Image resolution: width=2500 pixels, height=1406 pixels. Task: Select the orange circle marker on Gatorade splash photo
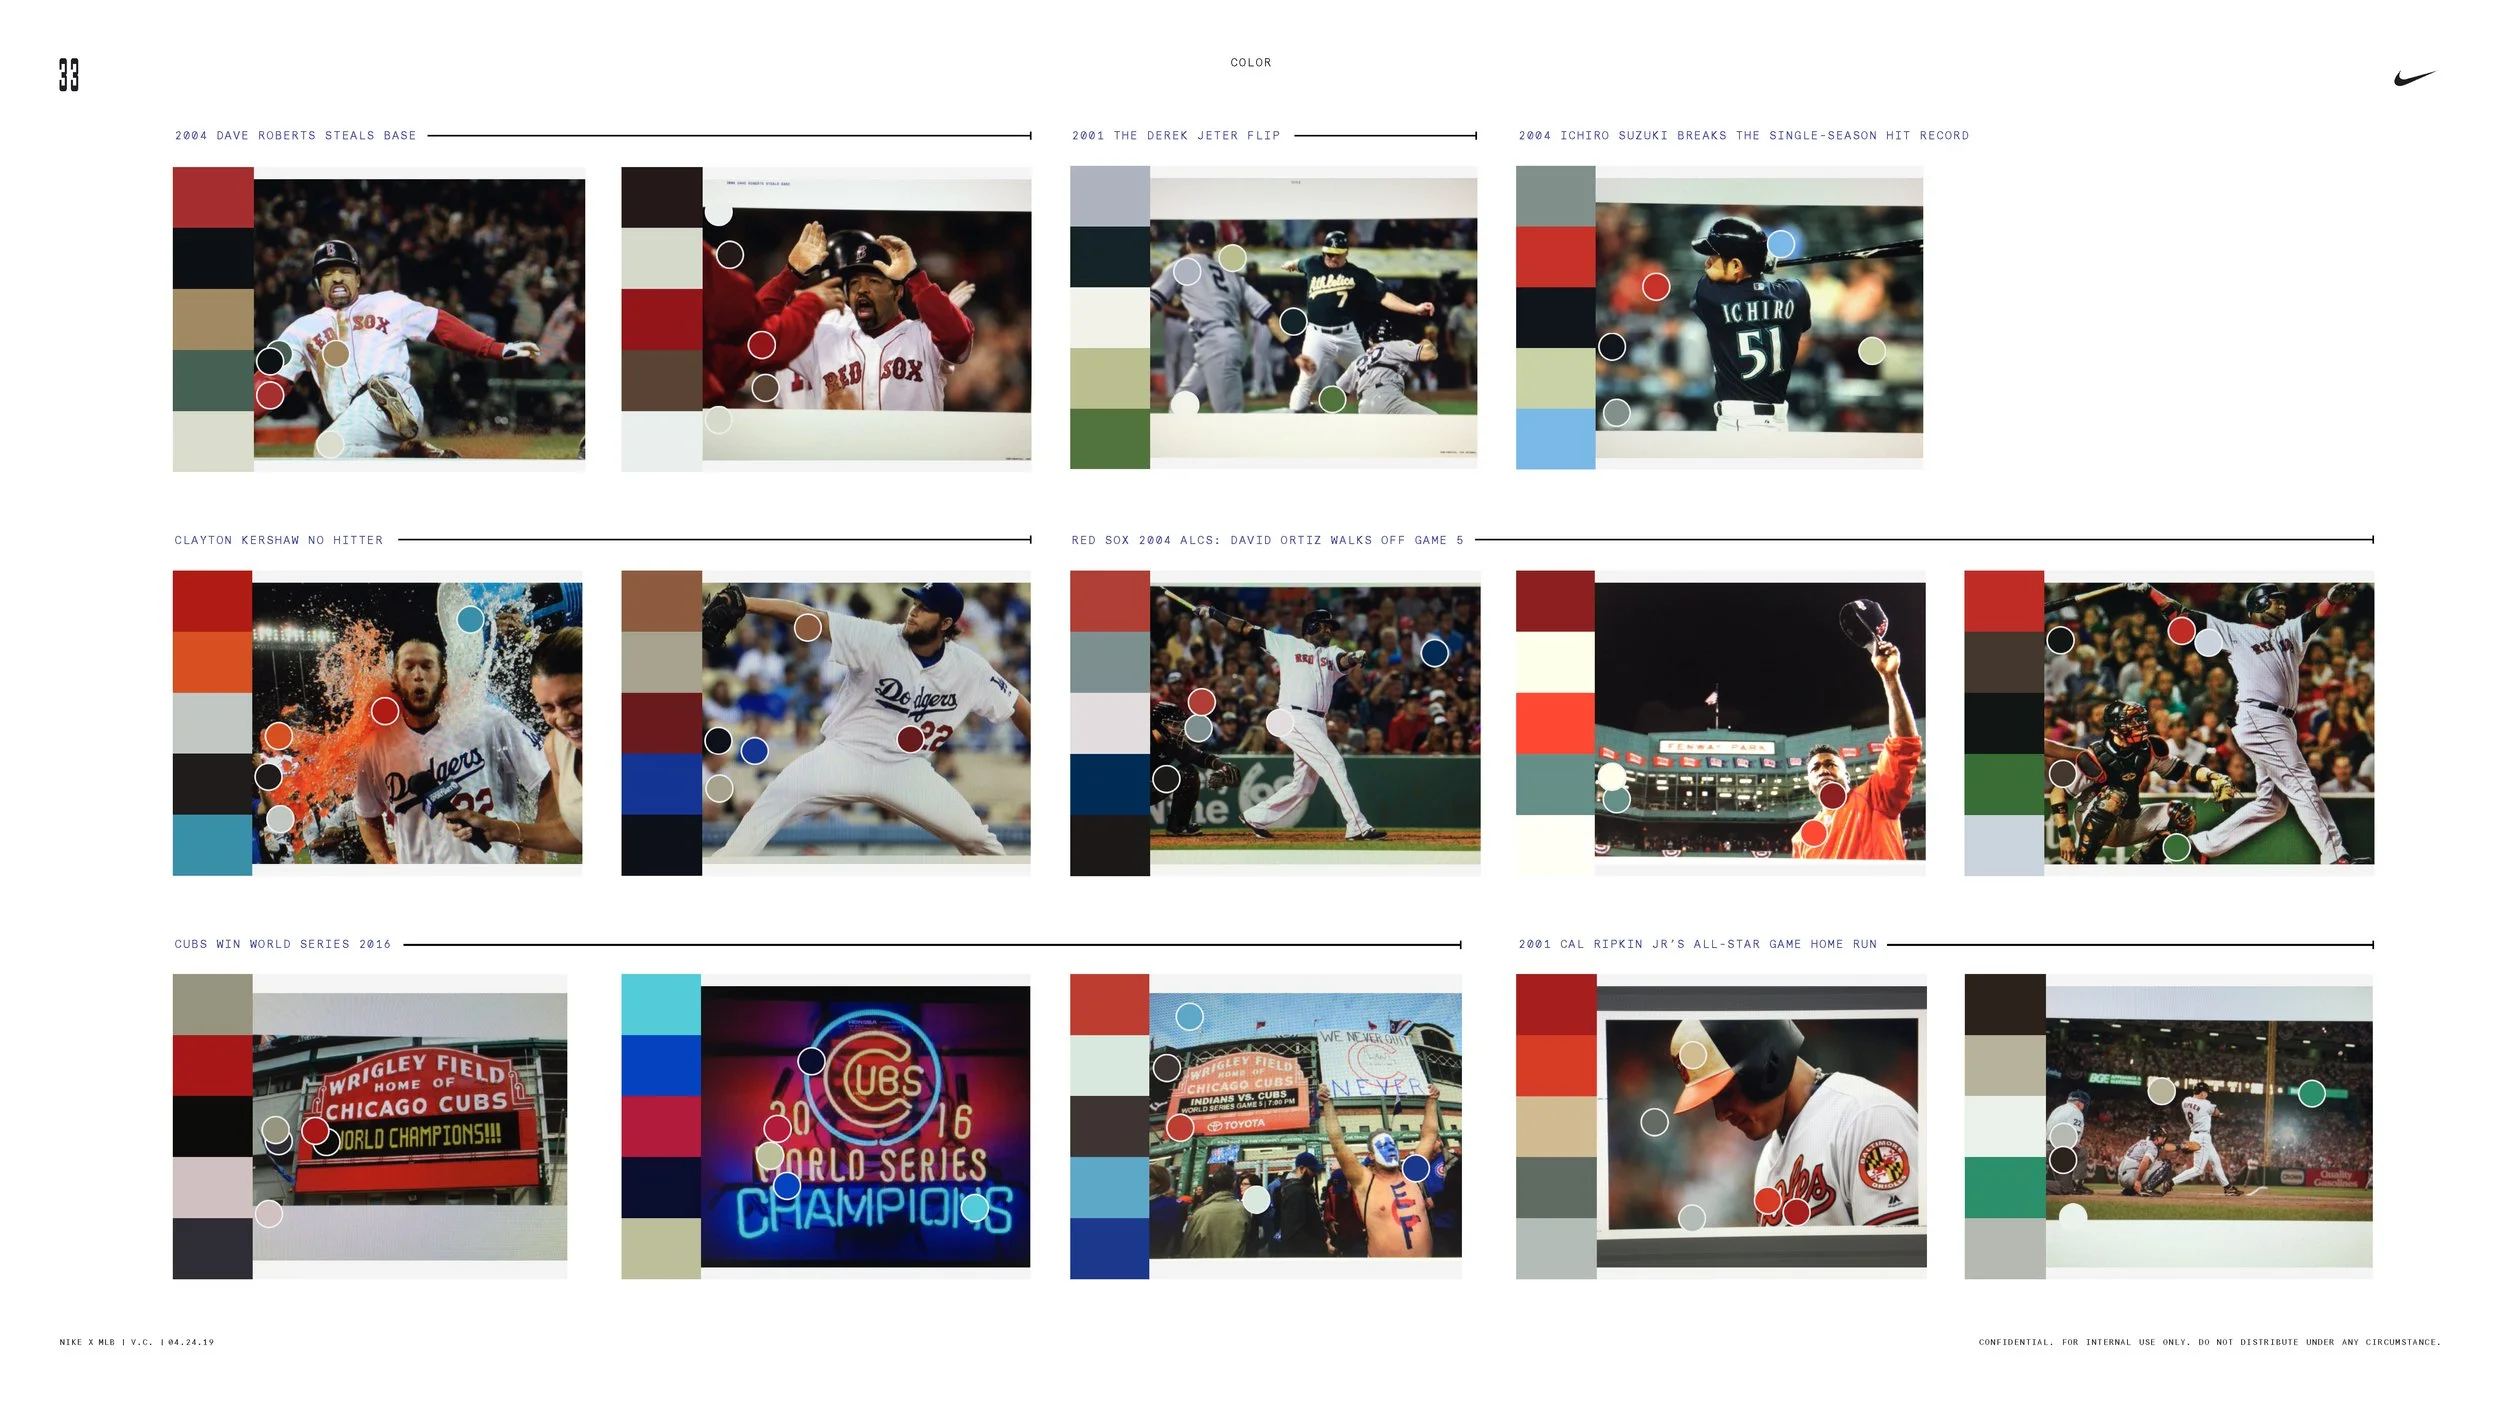click(280, 735)
